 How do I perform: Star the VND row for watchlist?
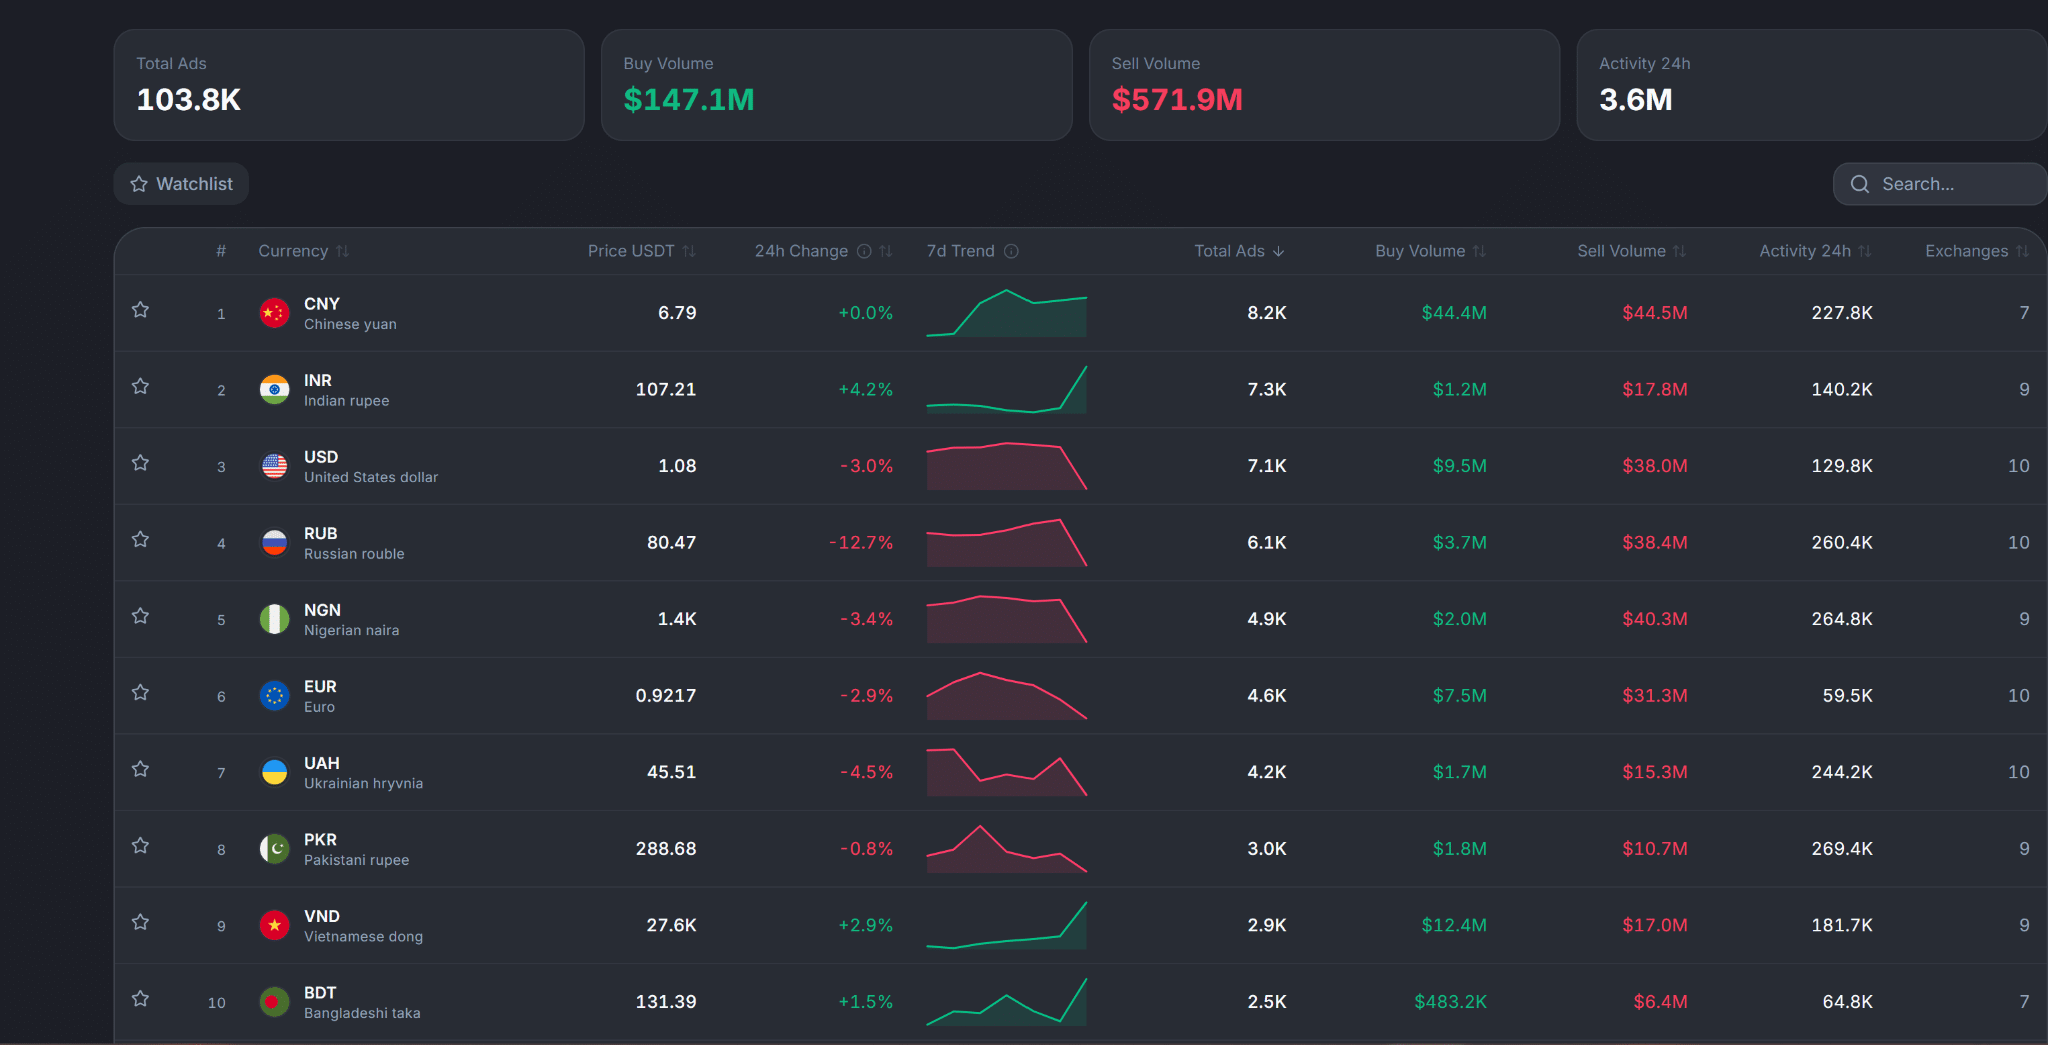pos(141,922)
